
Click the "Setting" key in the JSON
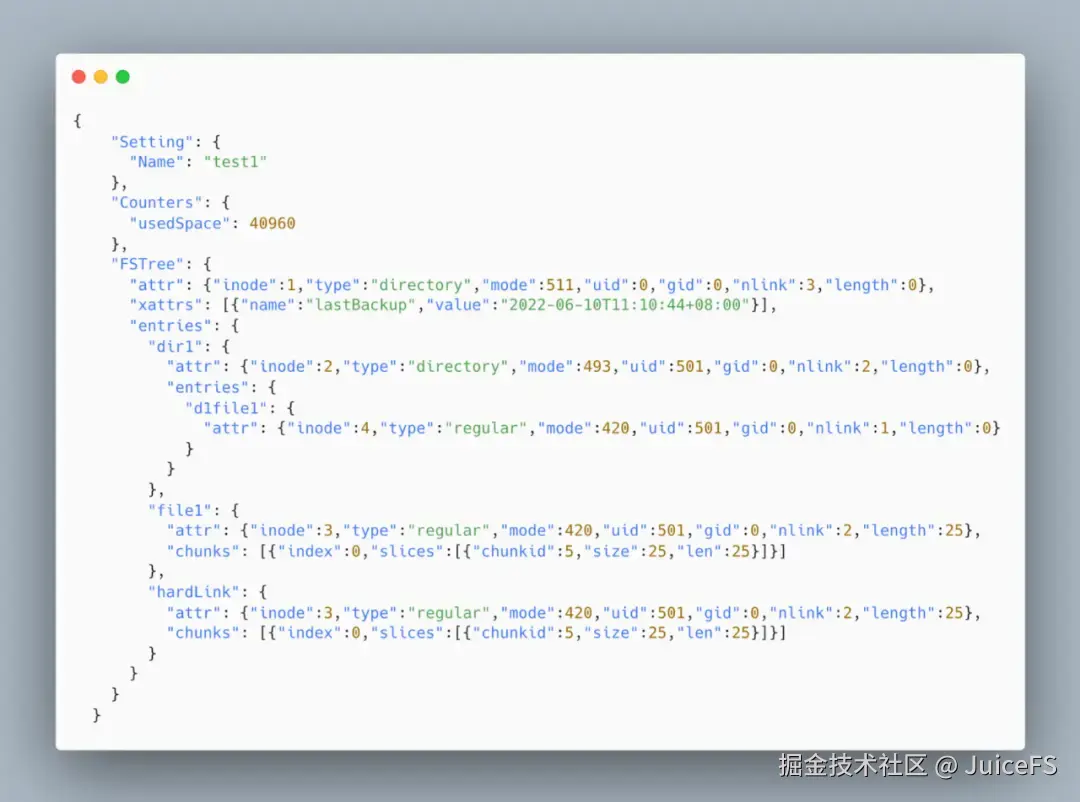tap(152, 142)
